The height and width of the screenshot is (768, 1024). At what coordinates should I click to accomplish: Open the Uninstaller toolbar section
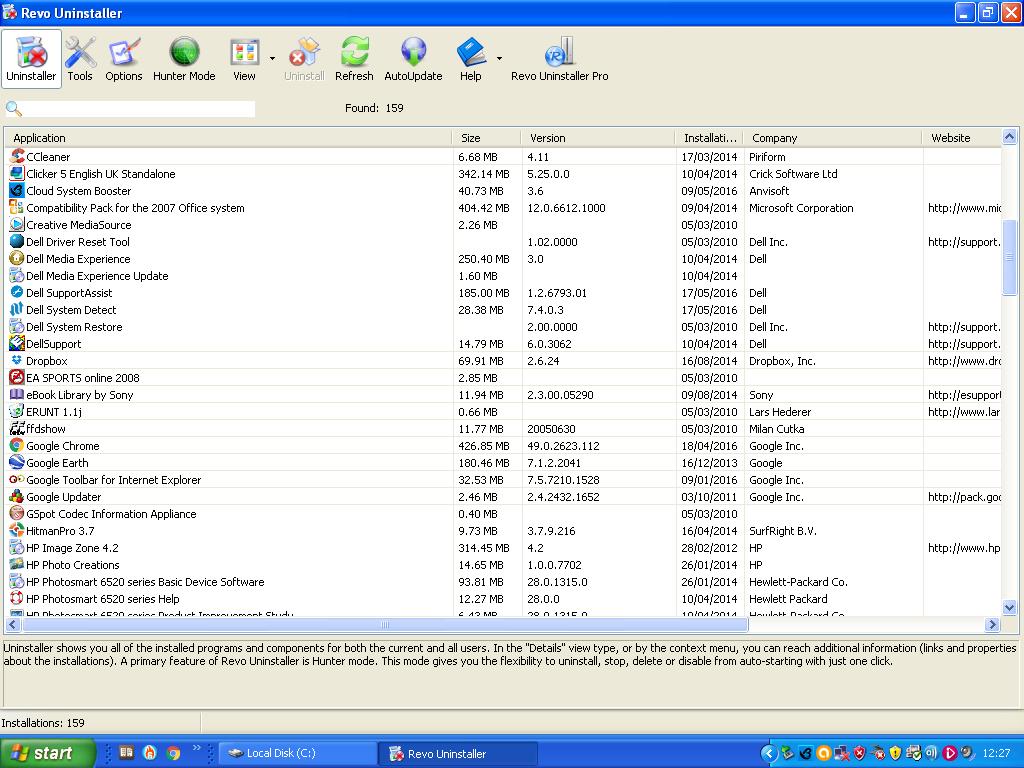tap(31, 59)
